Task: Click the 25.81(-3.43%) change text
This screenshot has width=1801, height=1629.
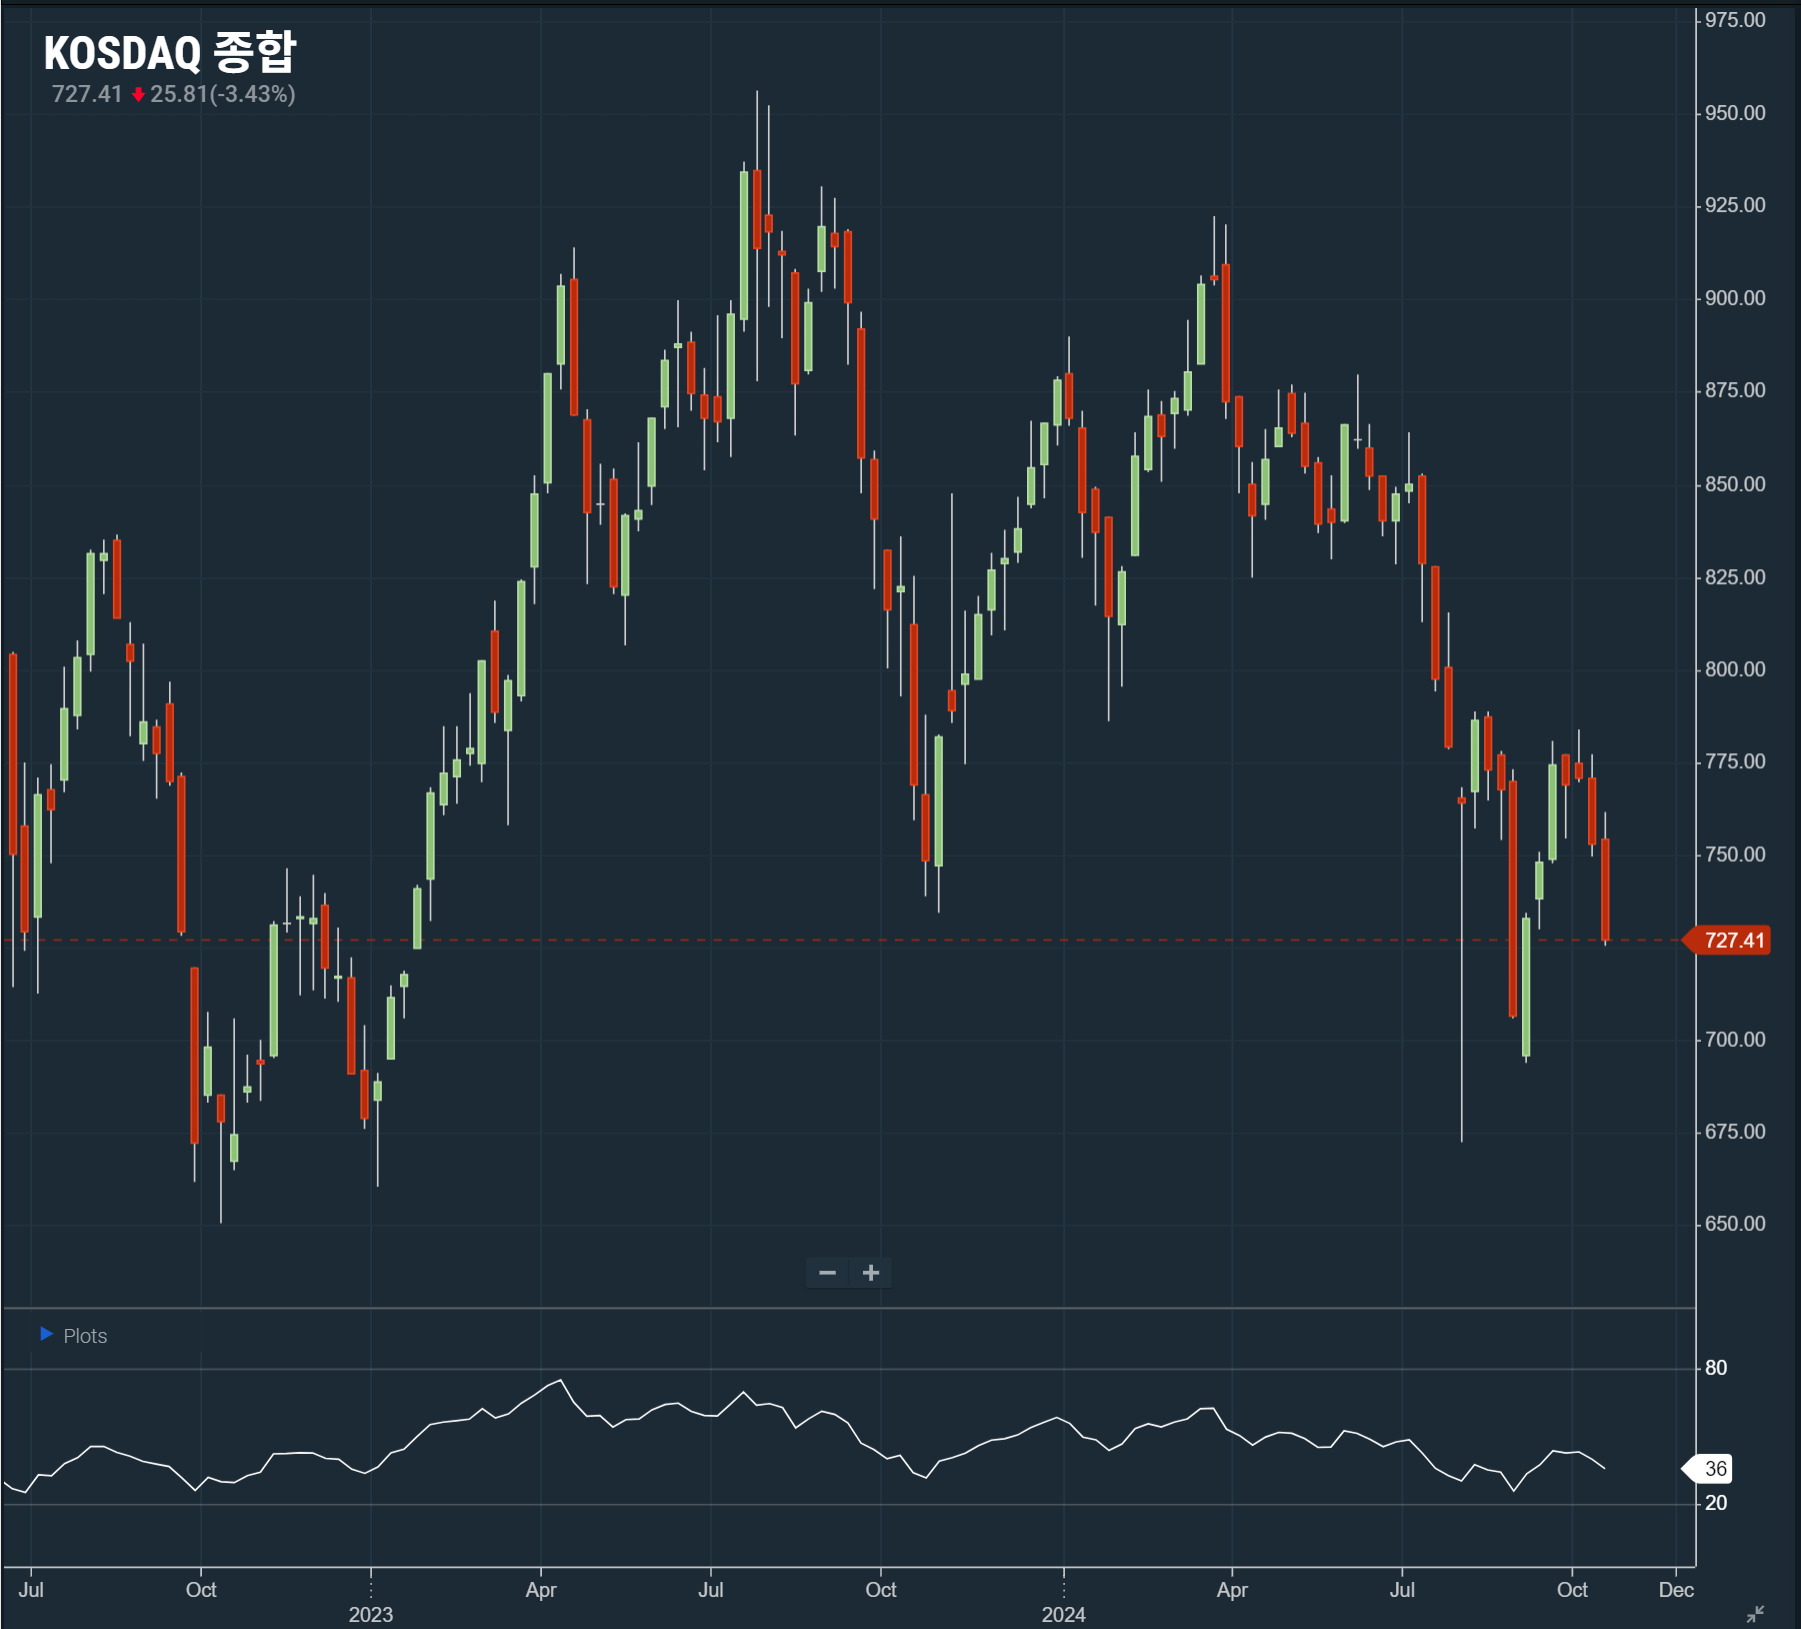Action: pyautogui.click(x=223, y=94)
